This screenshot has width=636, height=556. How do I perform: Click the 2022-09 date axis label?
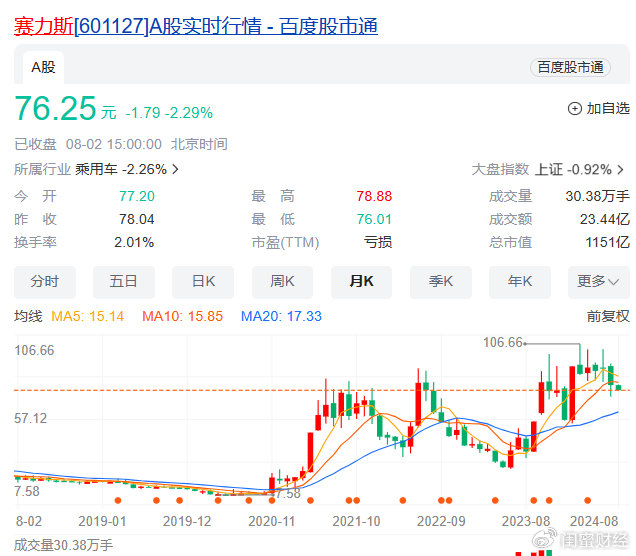point(441,521)
